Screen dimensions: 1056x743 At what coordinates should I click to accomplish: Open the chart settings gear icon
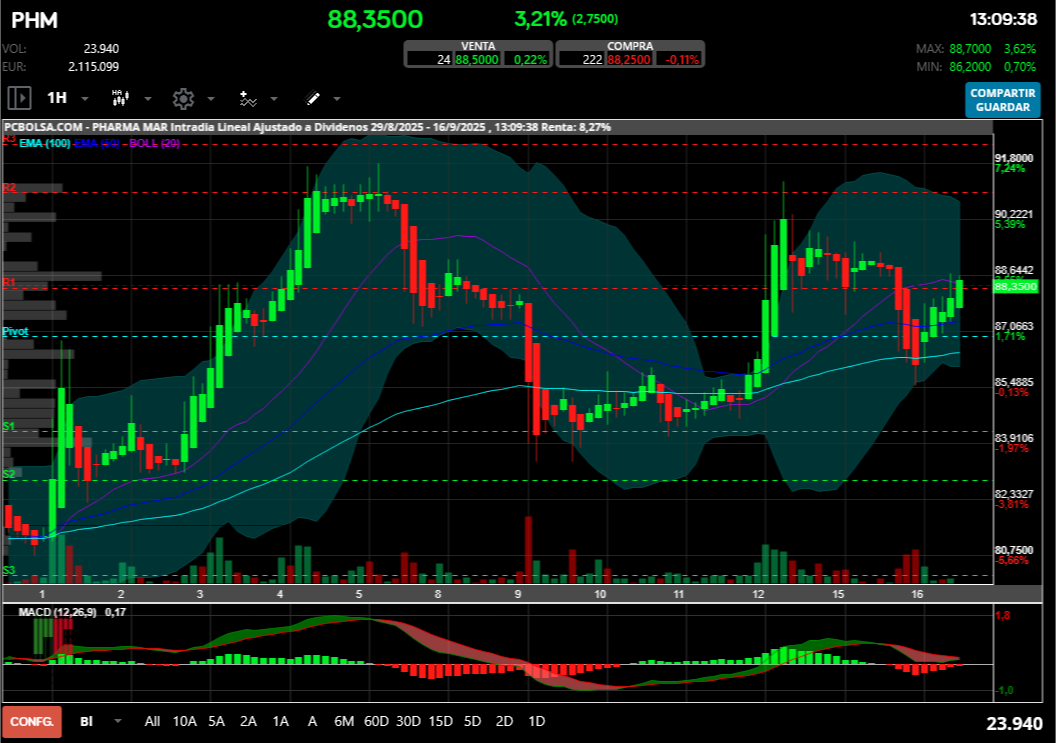tap(183, 98)
